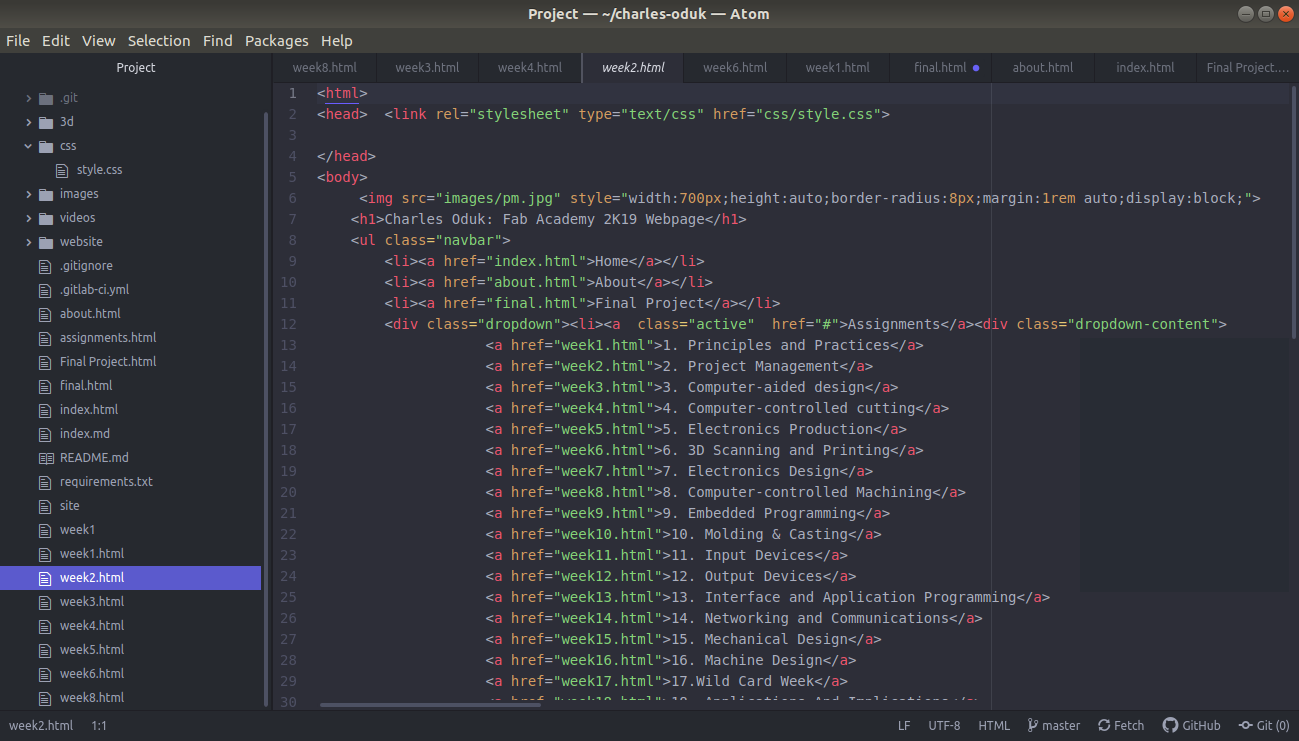Open the Edit menu
The height and width of the screenshot is (741, 1299).
click(x=56, y=41)
